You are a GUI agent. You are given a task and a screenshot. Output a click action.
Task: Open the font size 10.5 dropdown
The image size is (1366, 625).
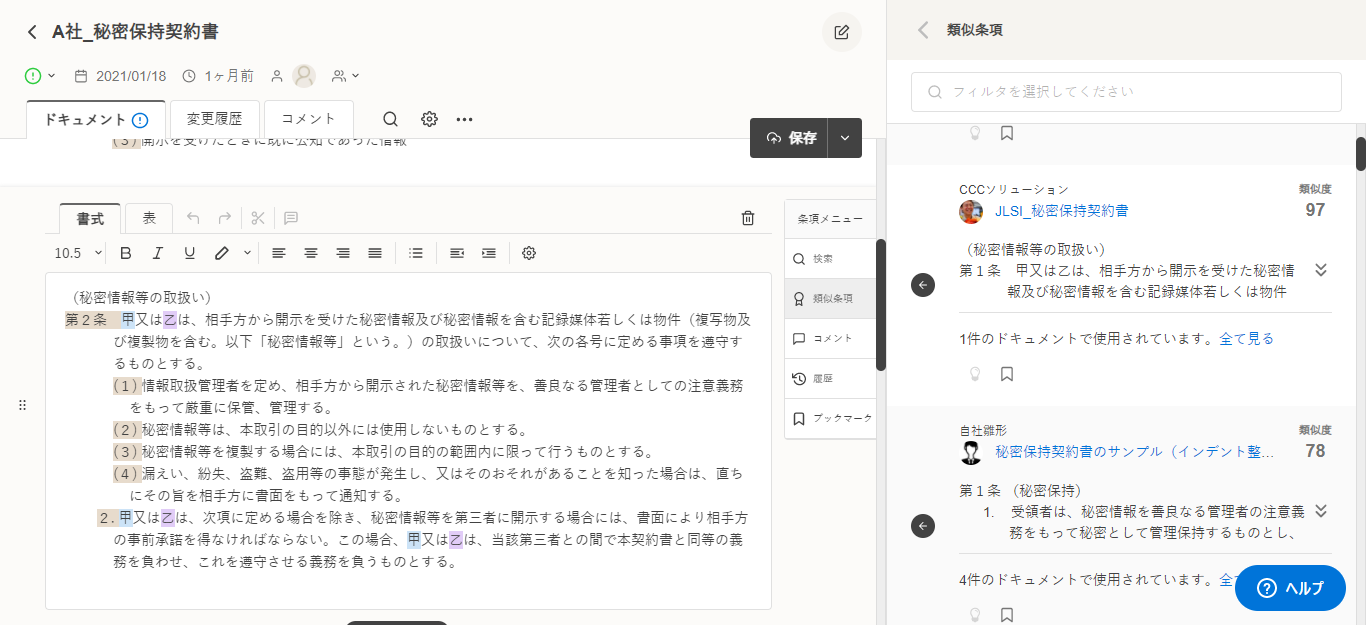pyautogui.click(x=78, y=253)
